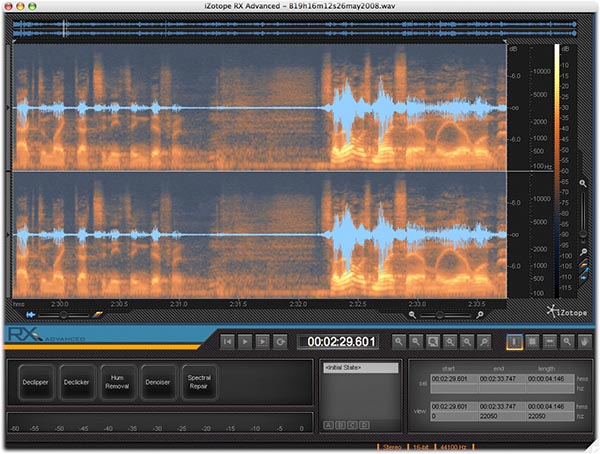600x454 pixels.
Task: Open the Hum Removal module
Action: coord(117,382)
